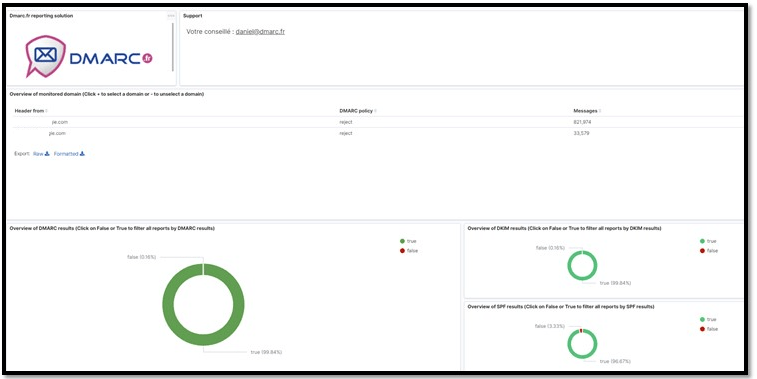757x379 pixels.
Task: Click the DMARC.fr envelope logo image
Action: [x=89, y=57]
